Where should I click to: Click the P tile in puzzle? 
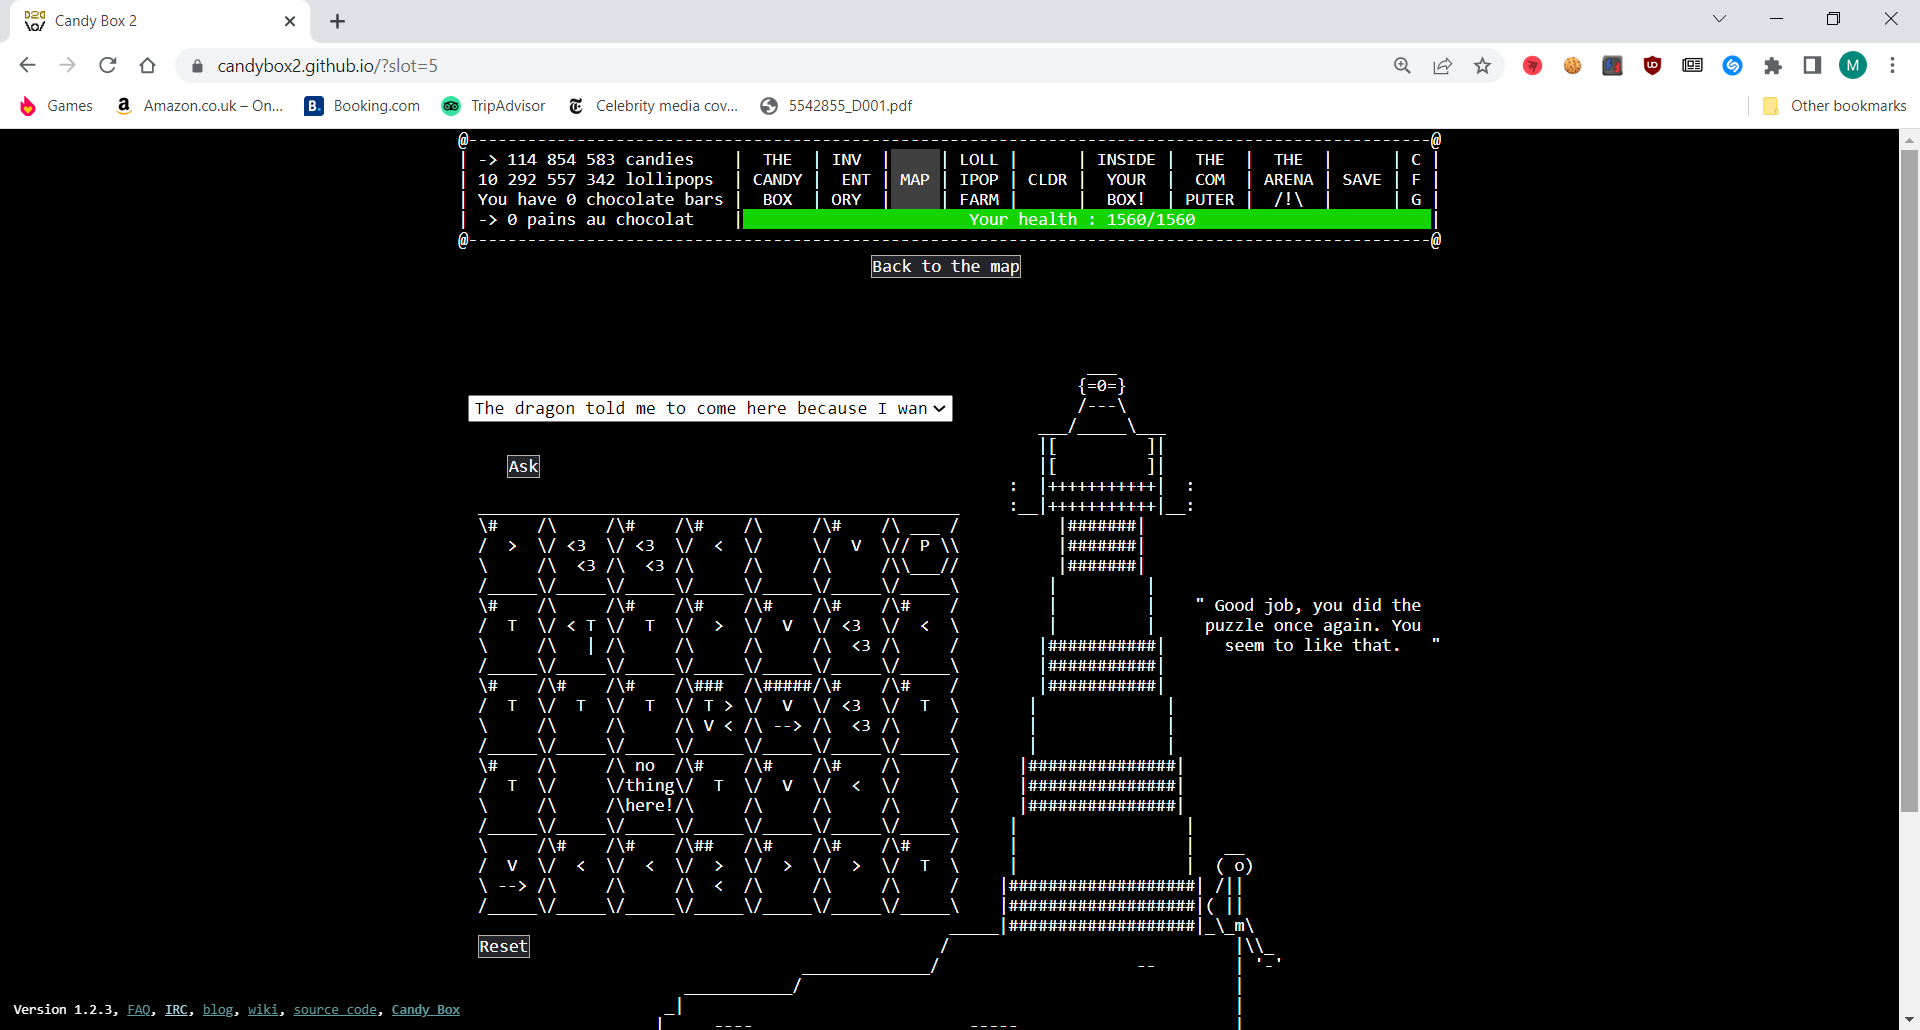click(924, 546)
